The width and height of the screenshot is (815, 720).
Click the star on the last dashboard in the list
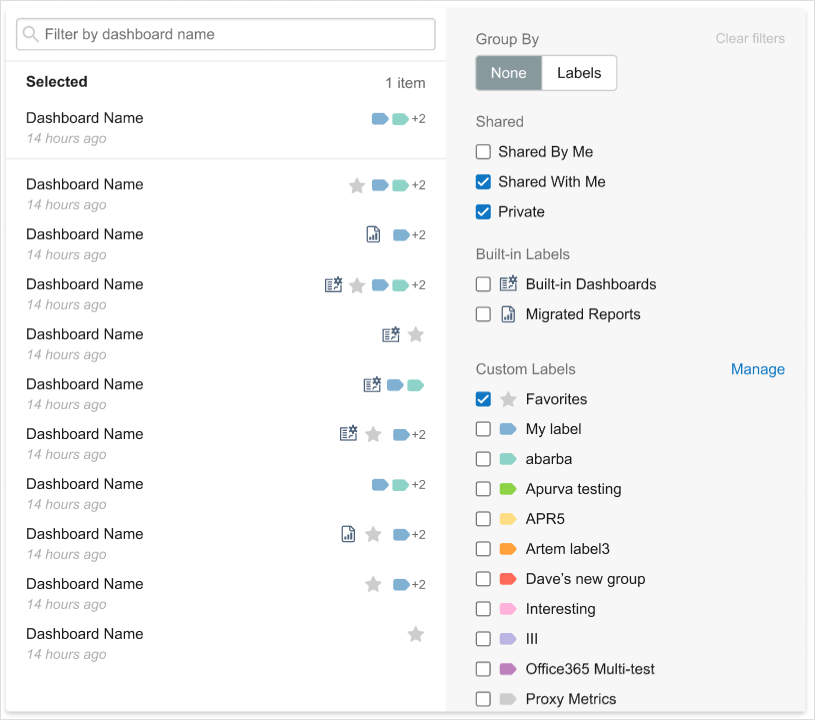(416, 634)
